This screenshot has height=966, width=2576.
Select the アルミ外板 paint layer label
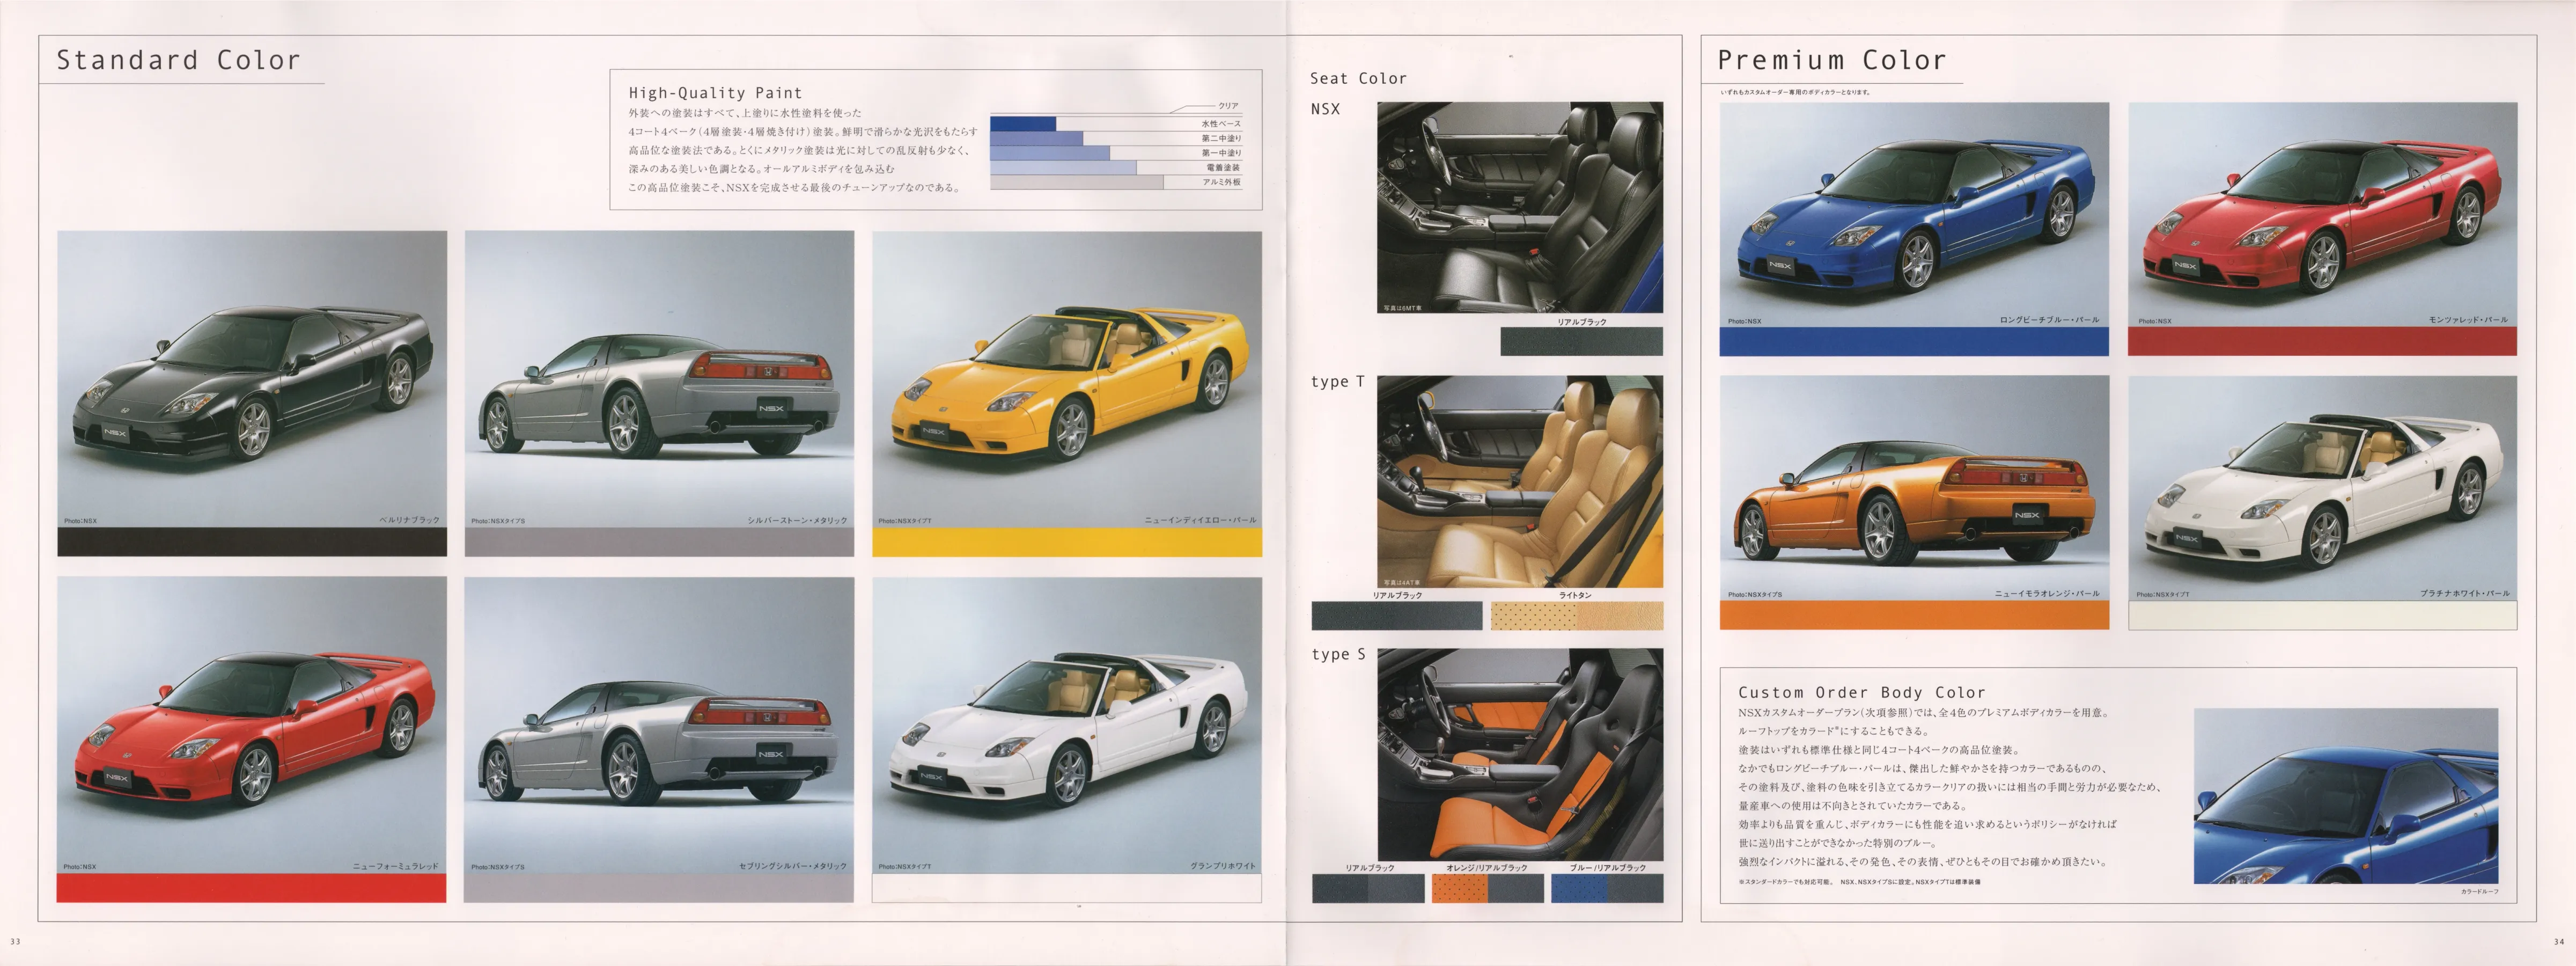(1221, 182)
